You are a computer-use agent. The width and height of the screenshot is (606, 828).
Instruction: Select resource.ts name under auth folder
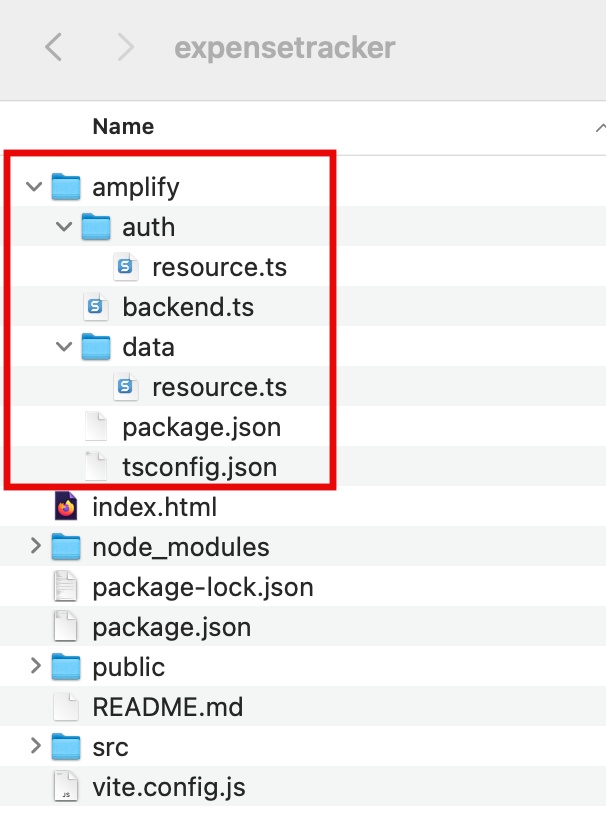220,268
